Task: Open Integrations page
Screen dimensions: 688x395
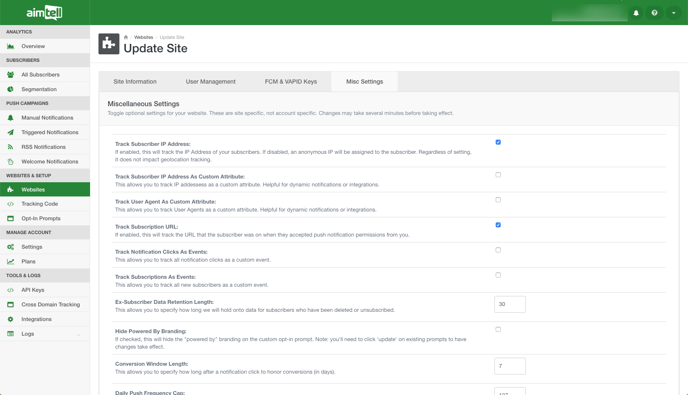Action: [45, 319]
